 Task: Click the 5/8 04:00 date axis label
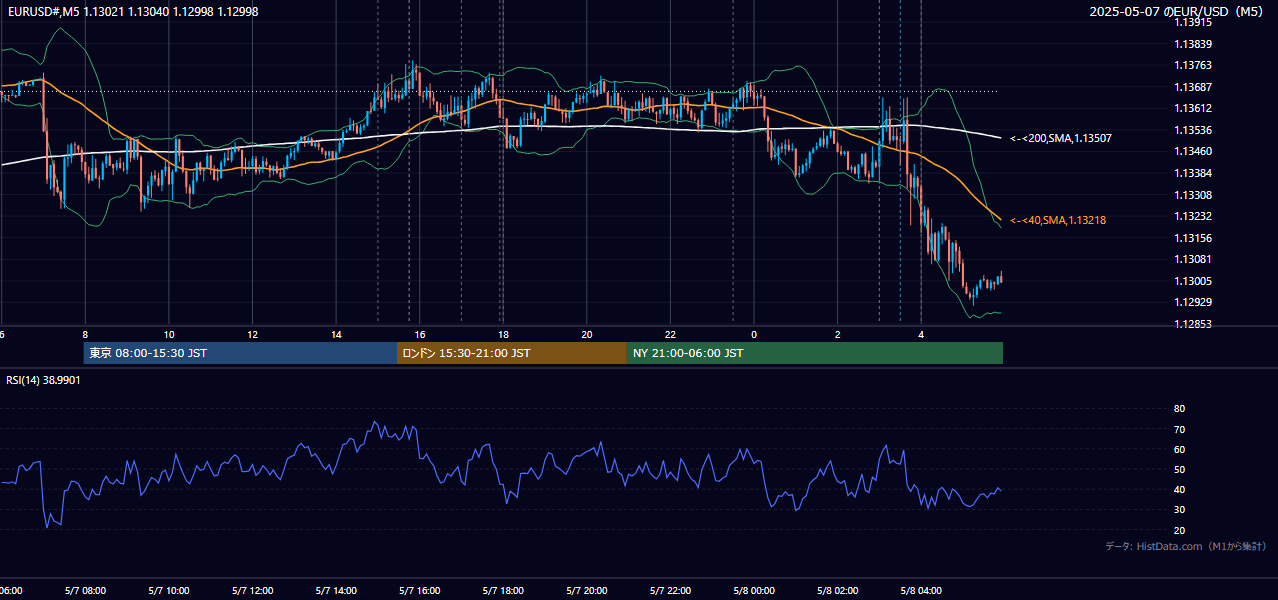(921, 591)
